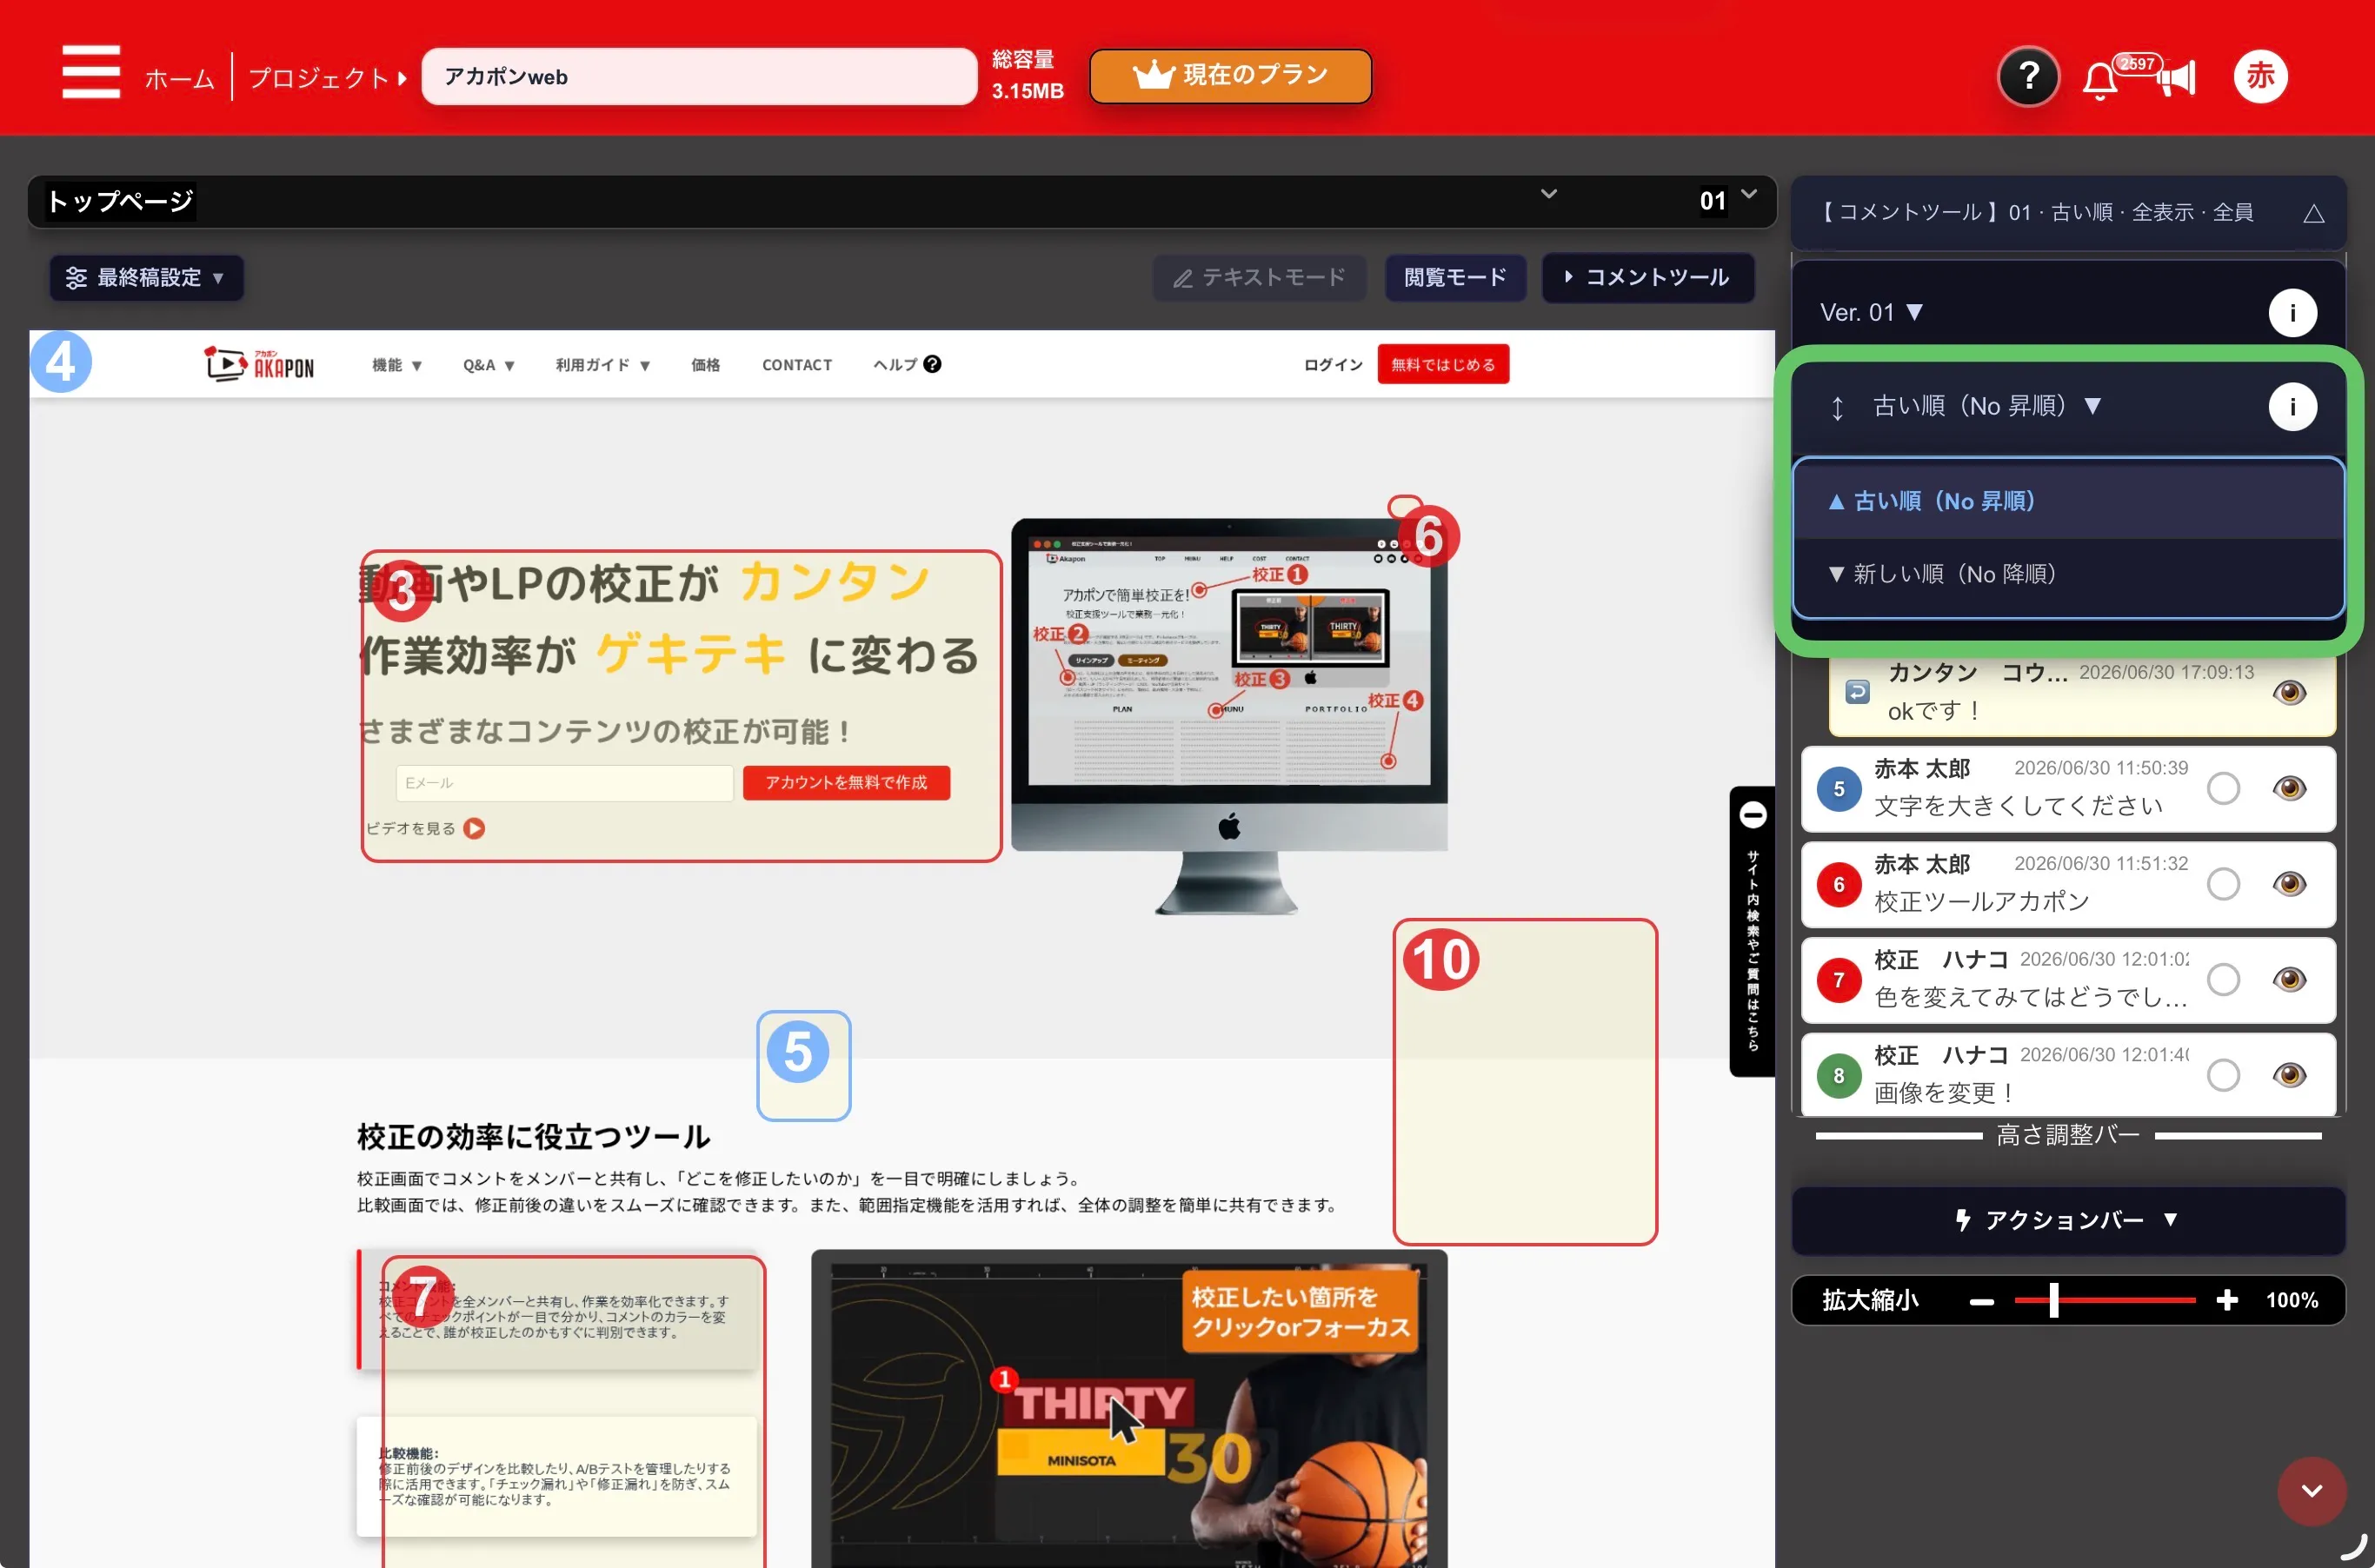This screenshot has height=1568, width=2375.
Task: Click the AKAPON logo in the page
Action: 259,364
